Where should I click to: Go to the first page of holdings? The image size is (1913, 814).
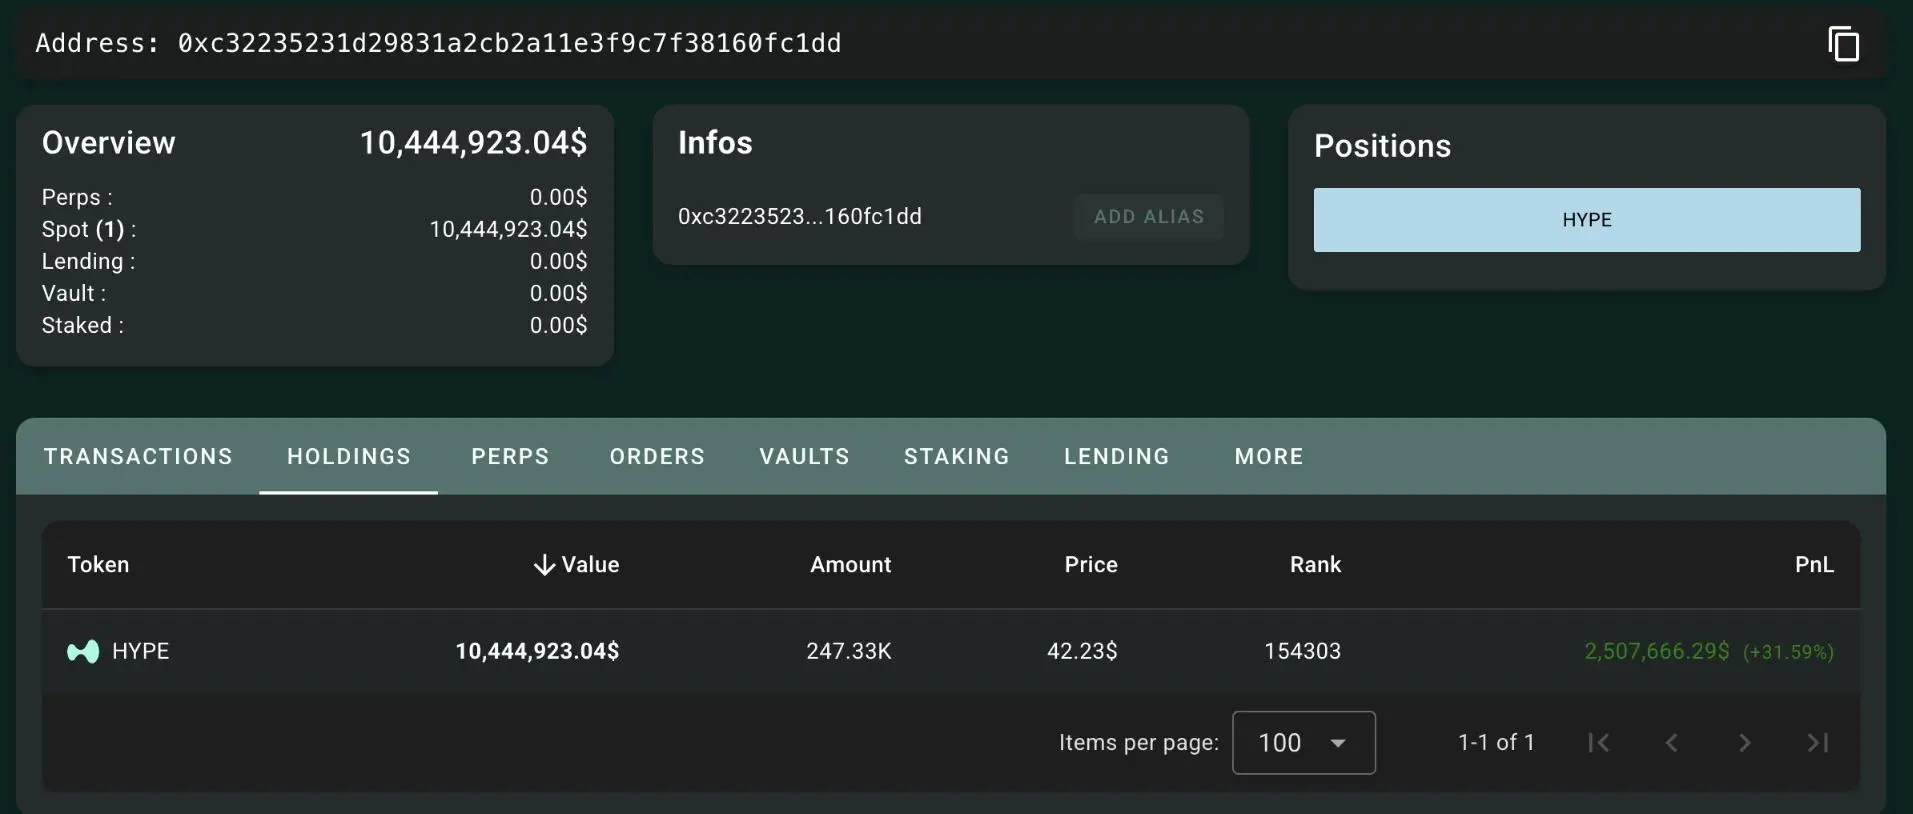tap(1598, 743)
